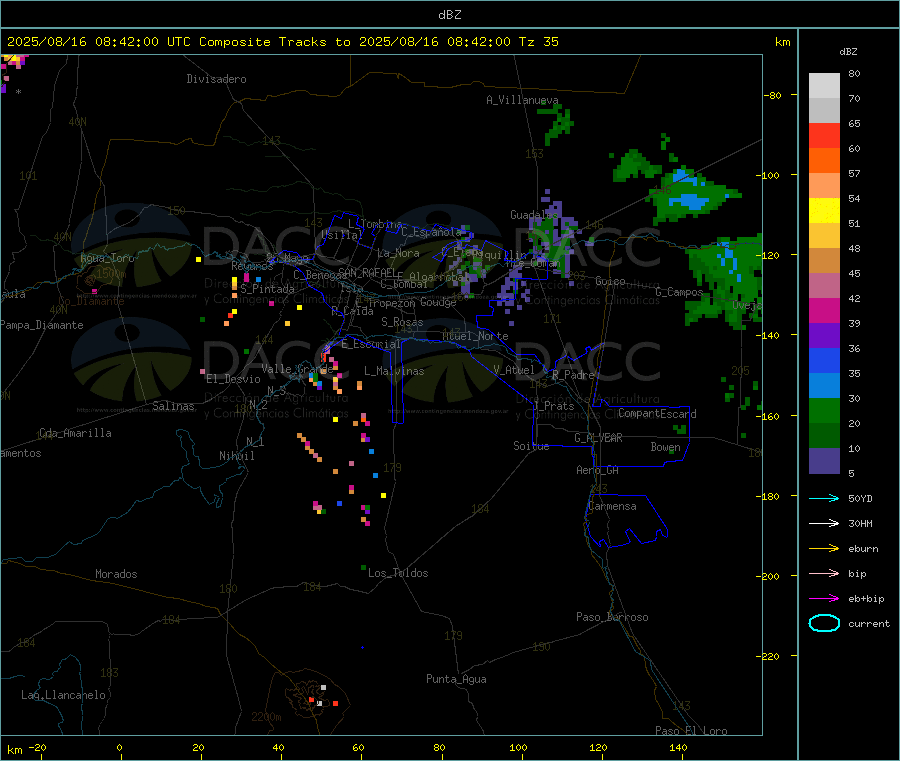
Task: Click the yellow eburn arrow in legend
Action: tap(824, 548)
